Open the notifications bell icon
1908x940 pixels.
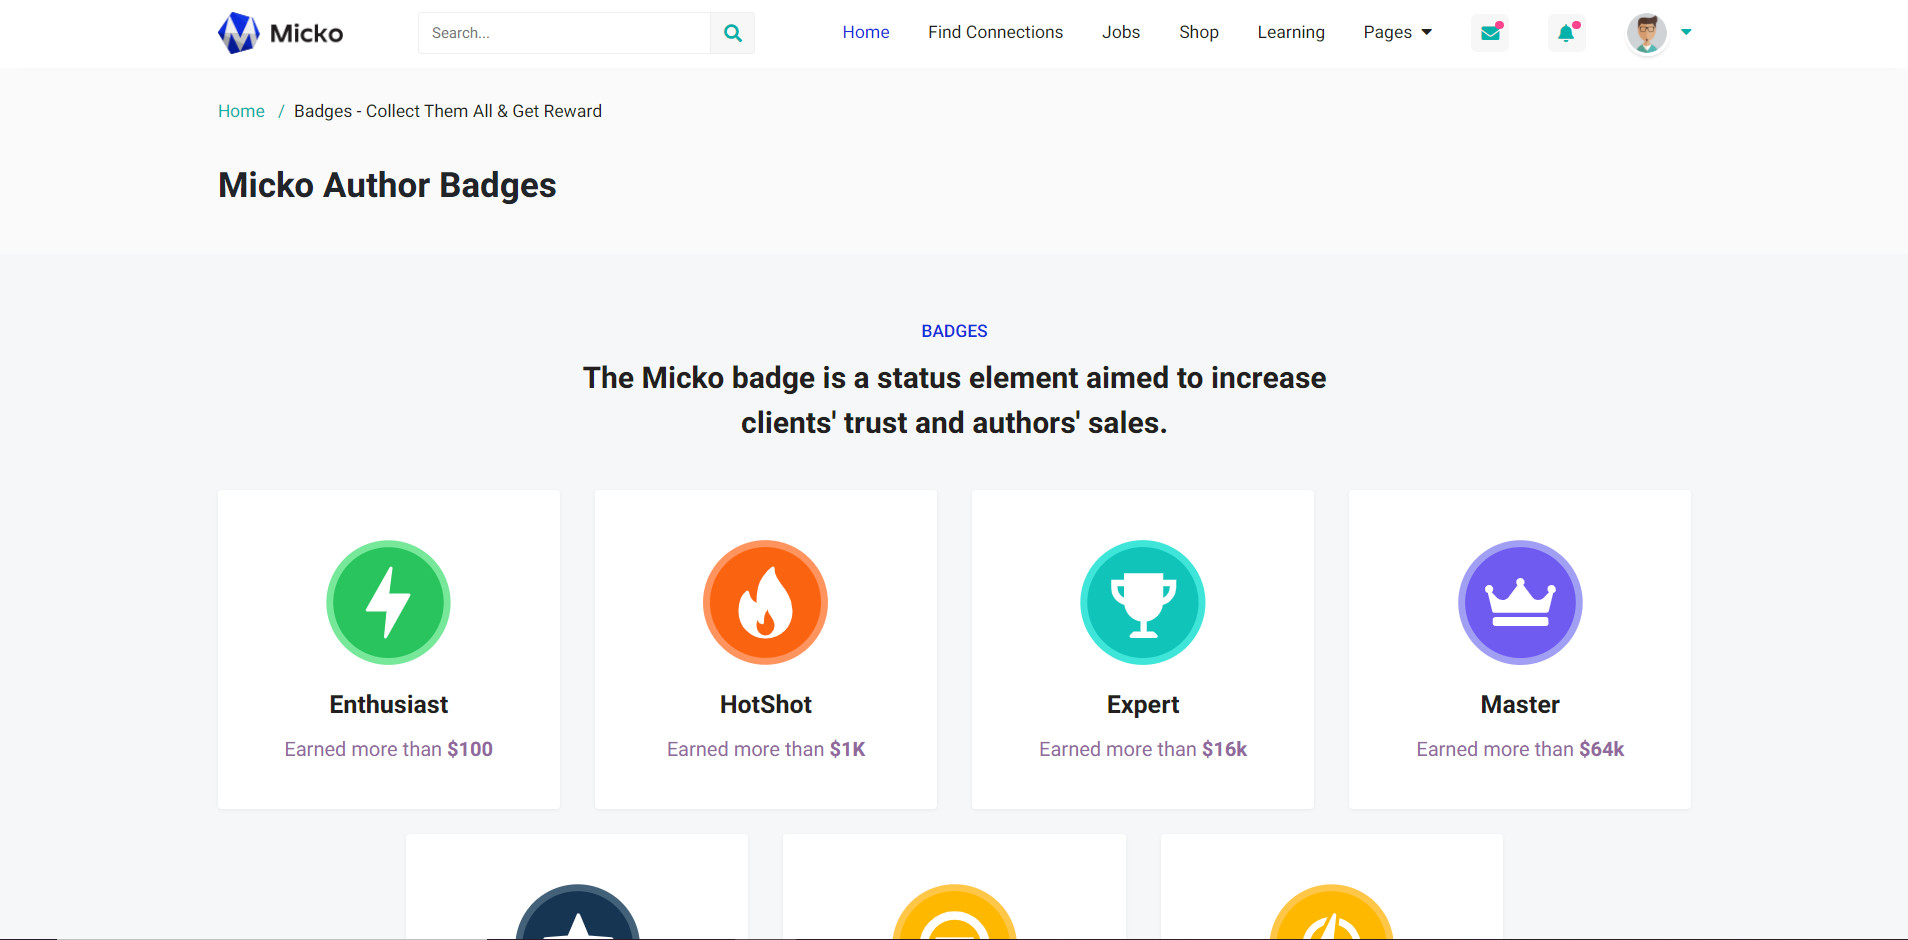tap(1566, 33)
